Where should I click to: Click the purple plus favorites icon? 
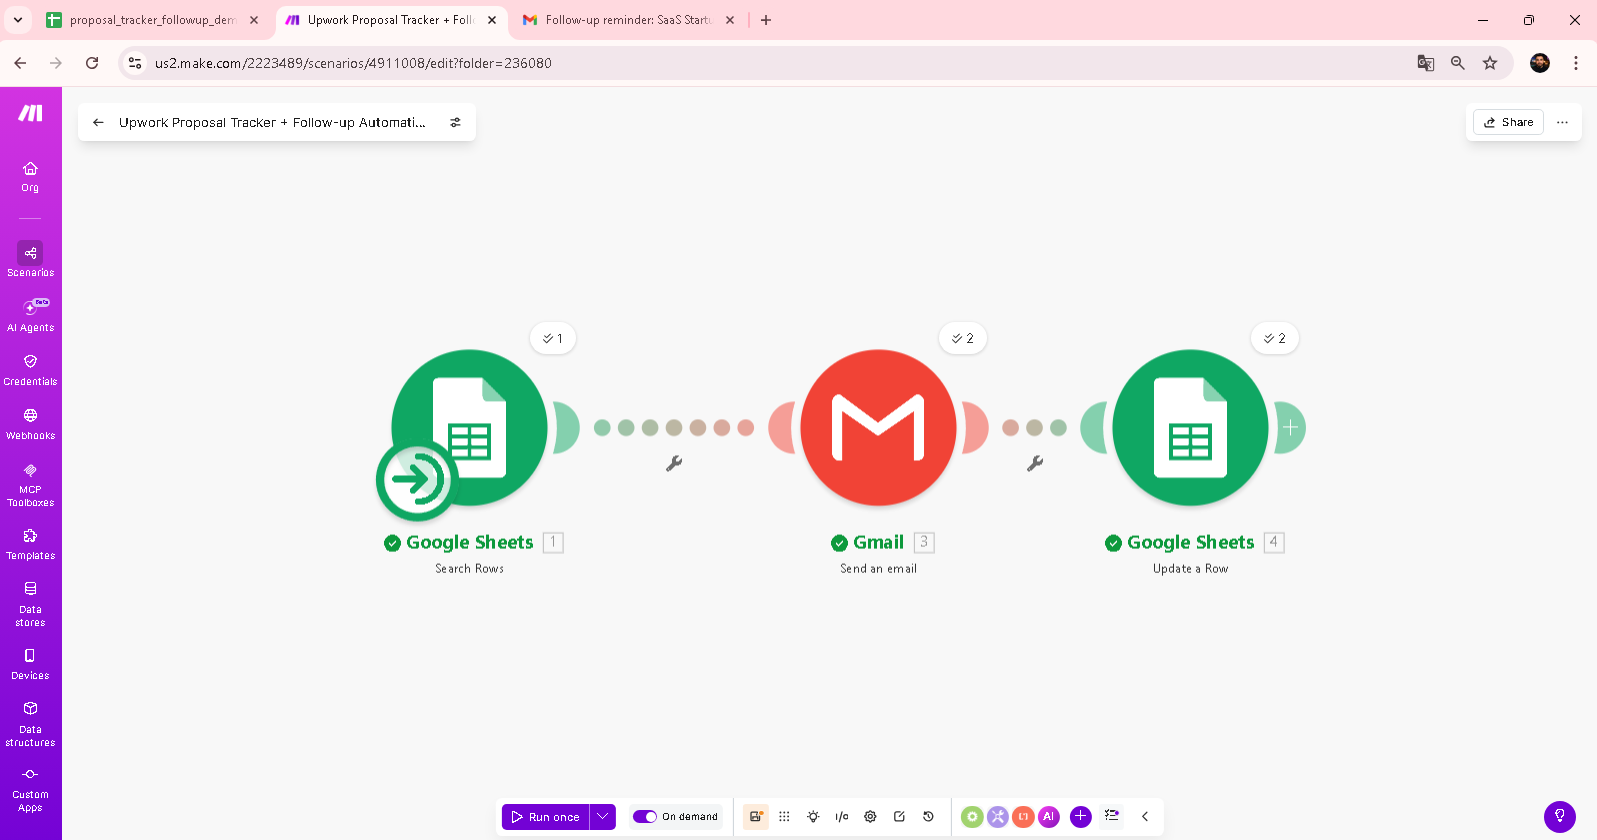pos(1081,816)
